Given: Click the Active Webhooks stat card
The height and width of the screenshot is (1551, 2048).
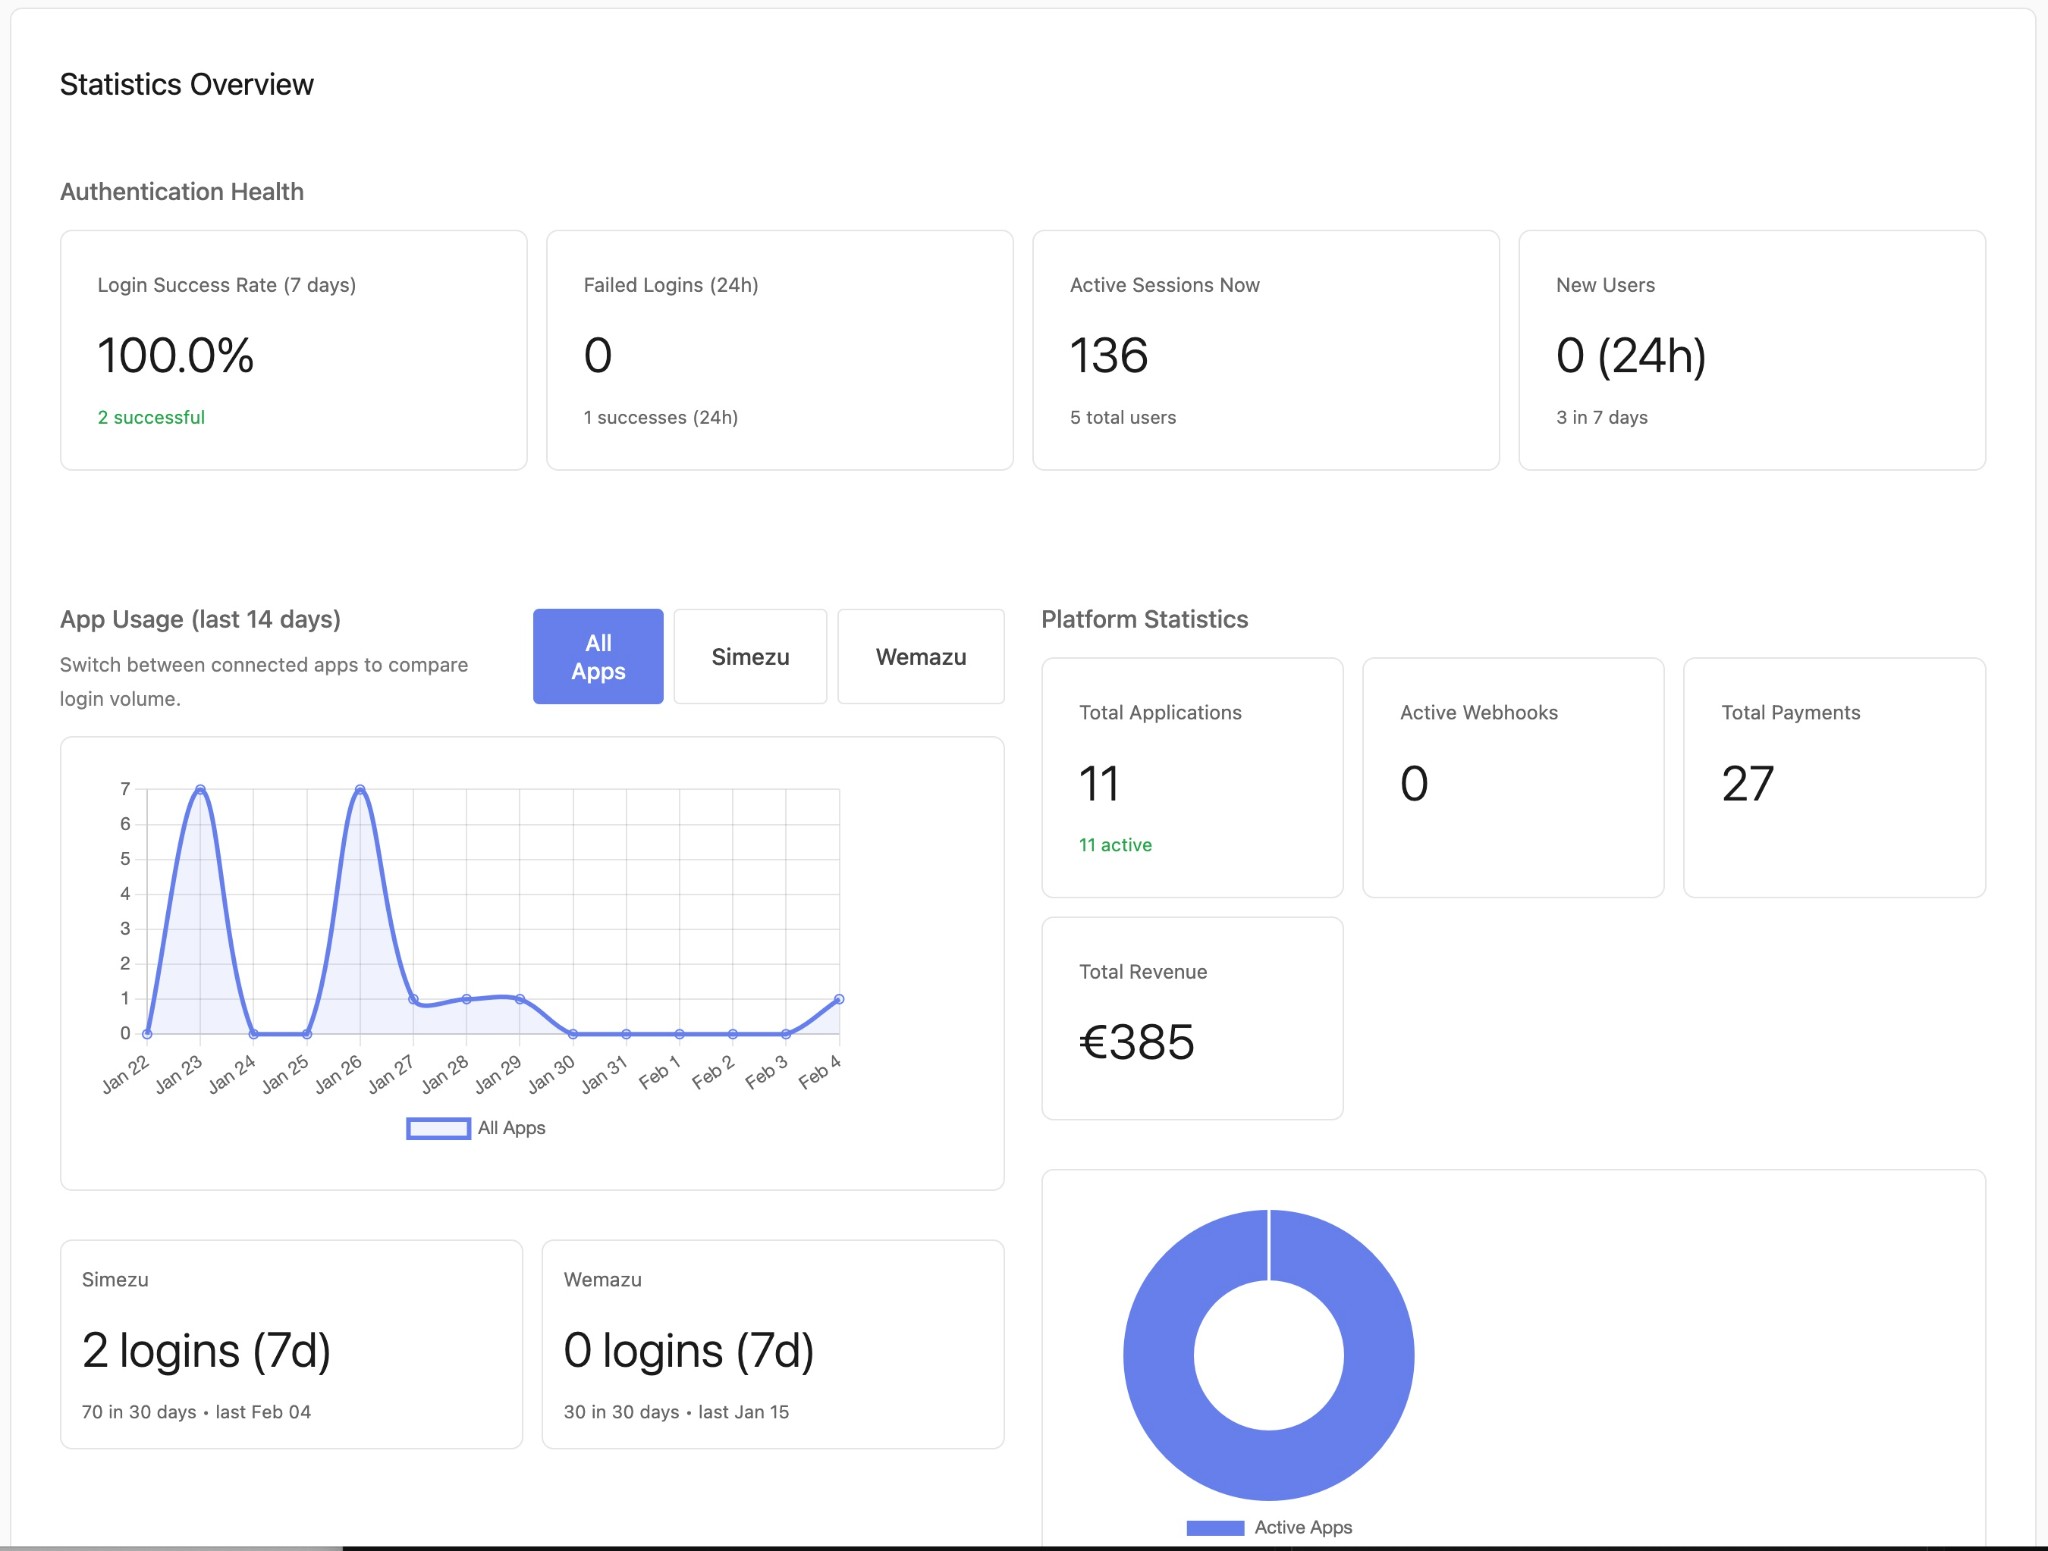Looking at the screenshot, I should pos(1512,778).
